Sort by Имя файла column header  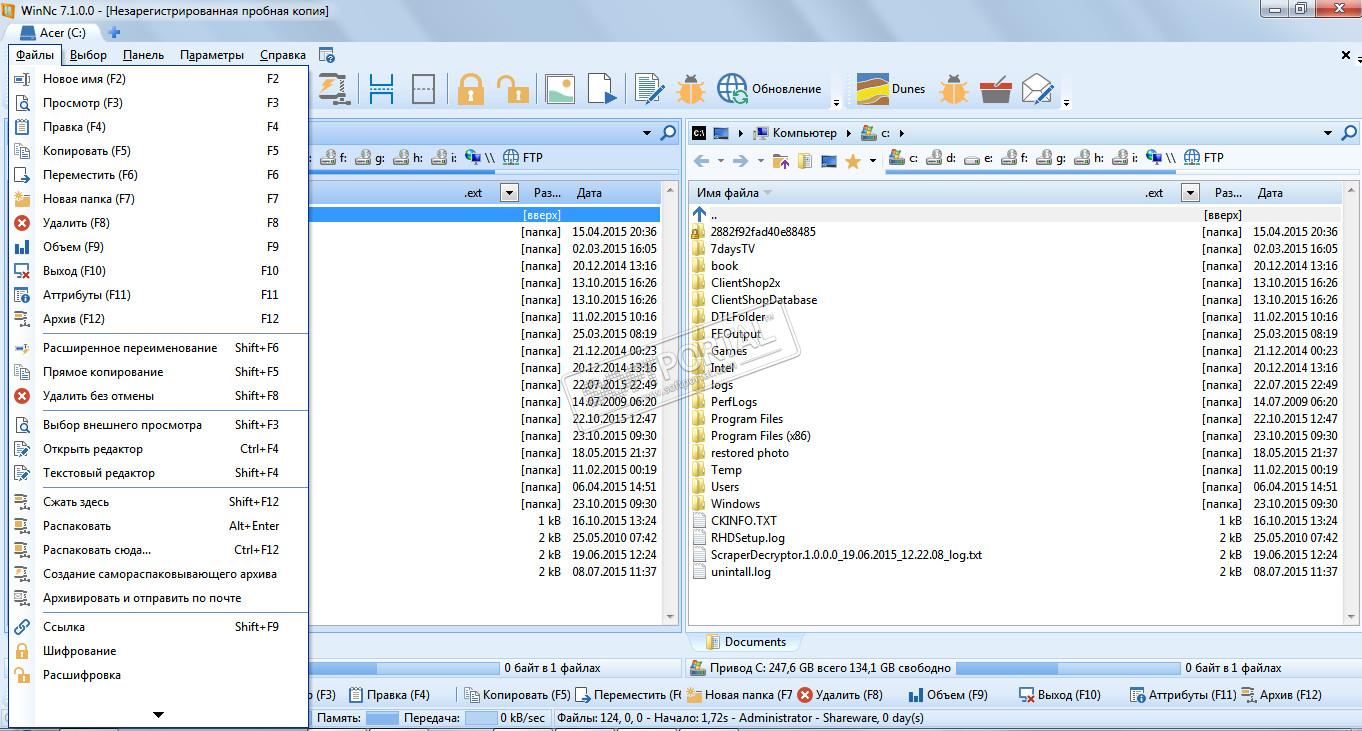(x=728, y=193)
